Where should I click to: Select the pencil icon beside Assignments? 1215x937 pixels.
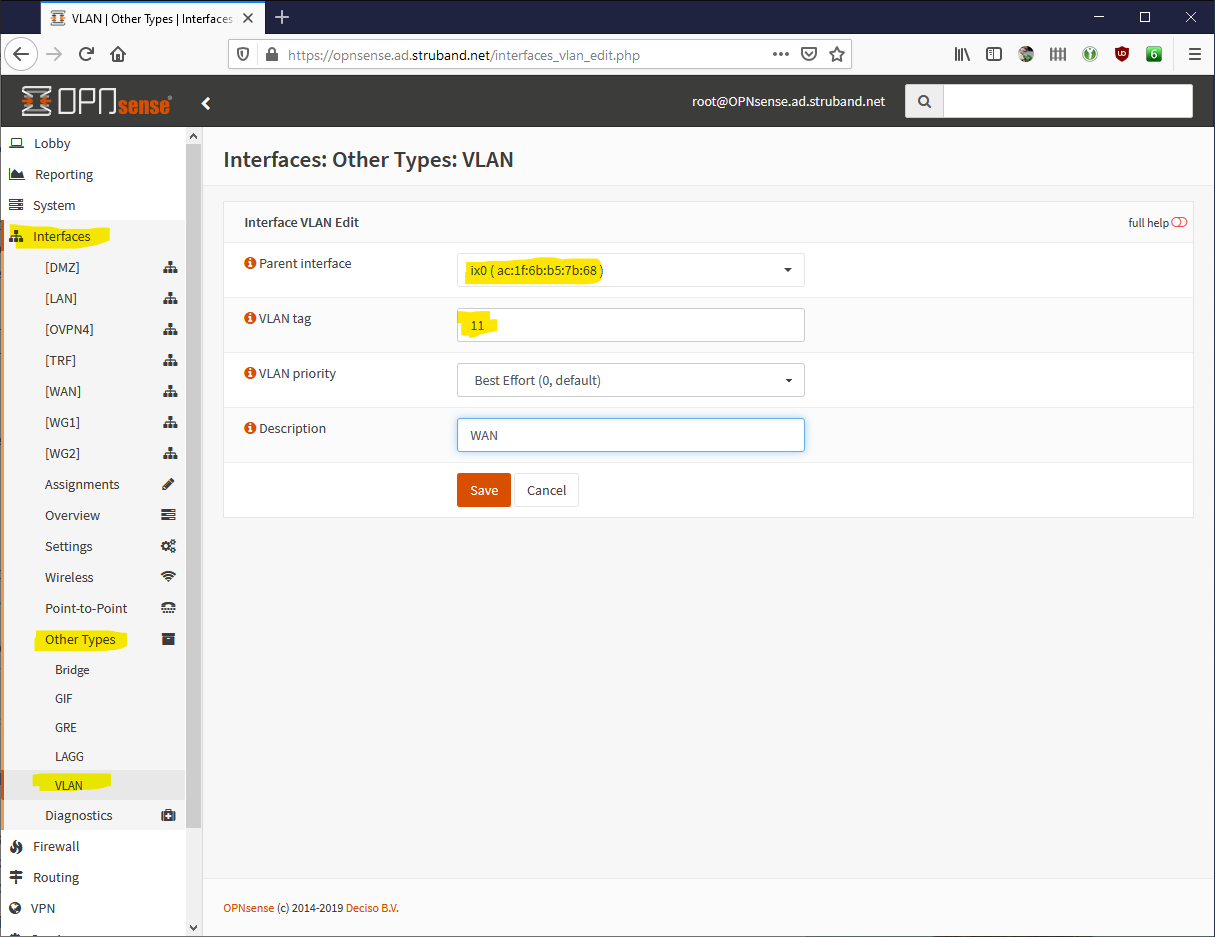168,484
